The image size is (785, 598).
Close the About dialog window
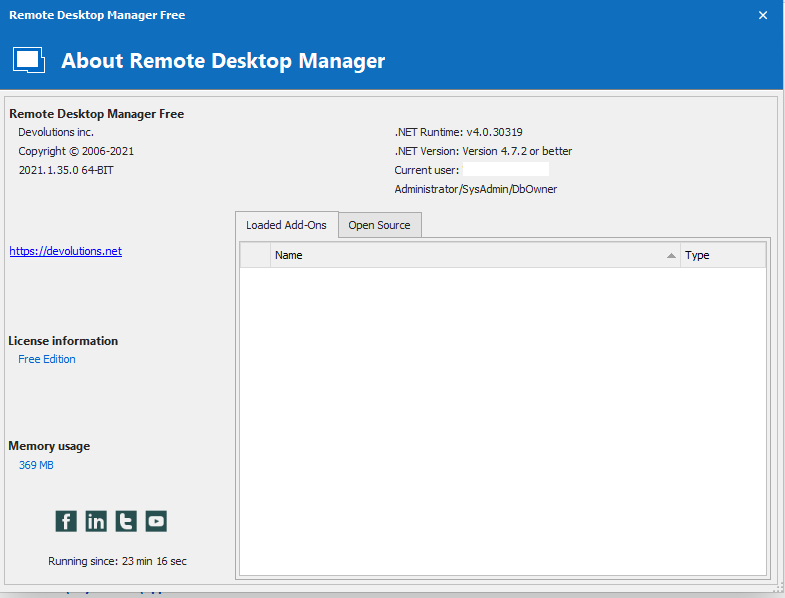click(x=763, y=16)
